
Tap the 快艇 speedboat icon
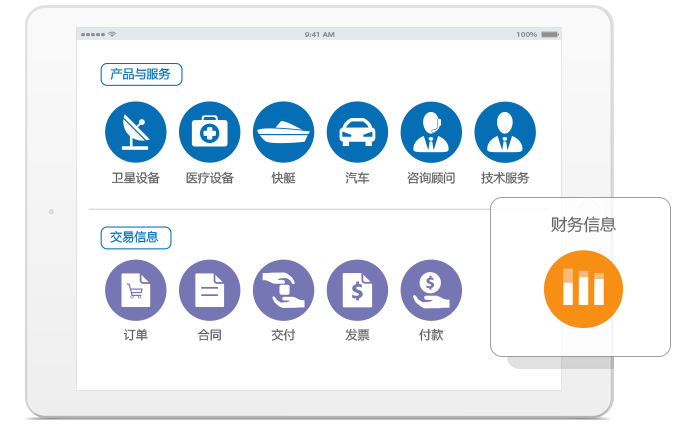[283, 132]
